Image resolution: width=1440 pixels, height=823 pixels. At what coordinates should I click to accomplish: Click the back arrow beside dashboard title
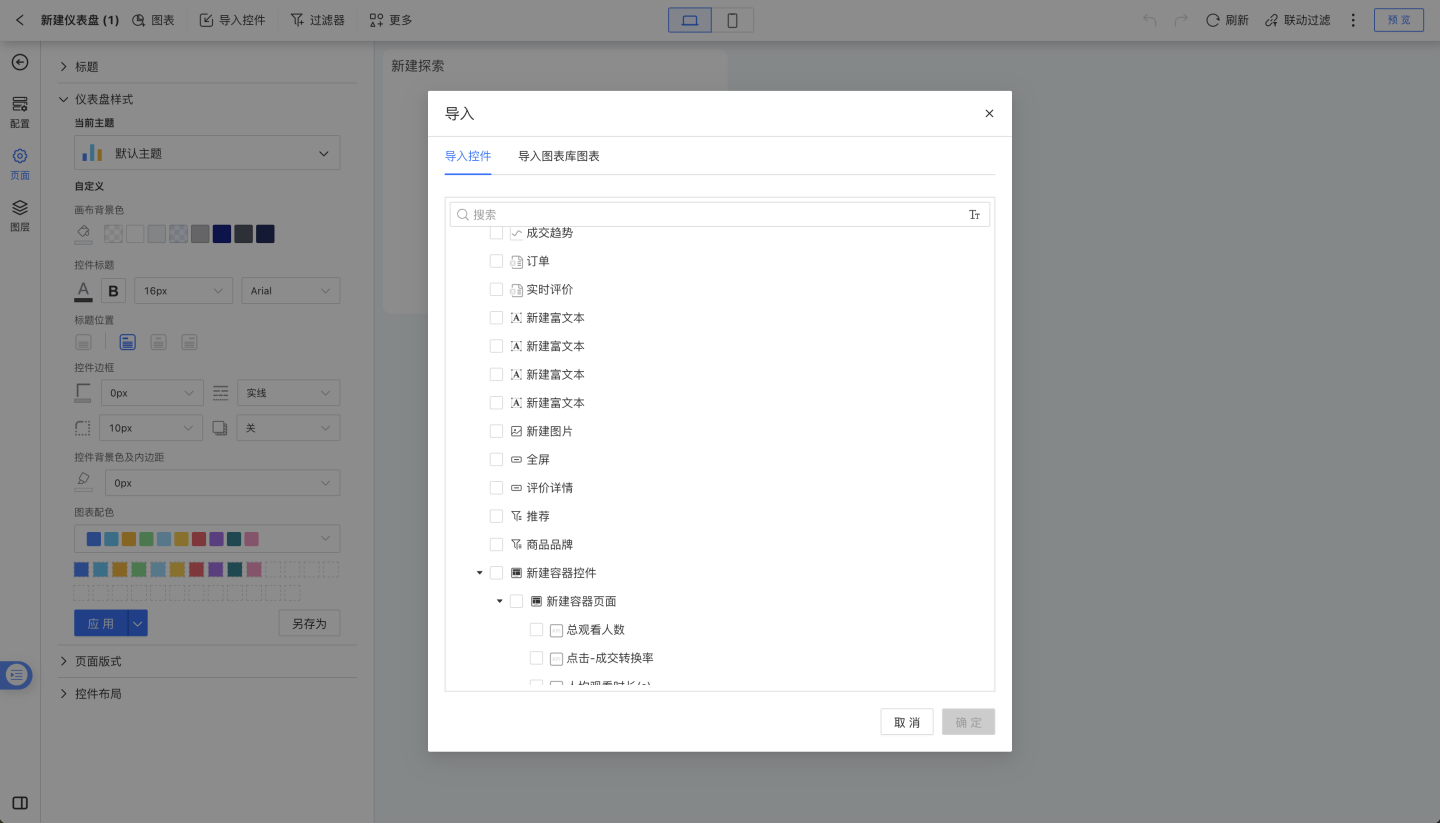point(20,20)
